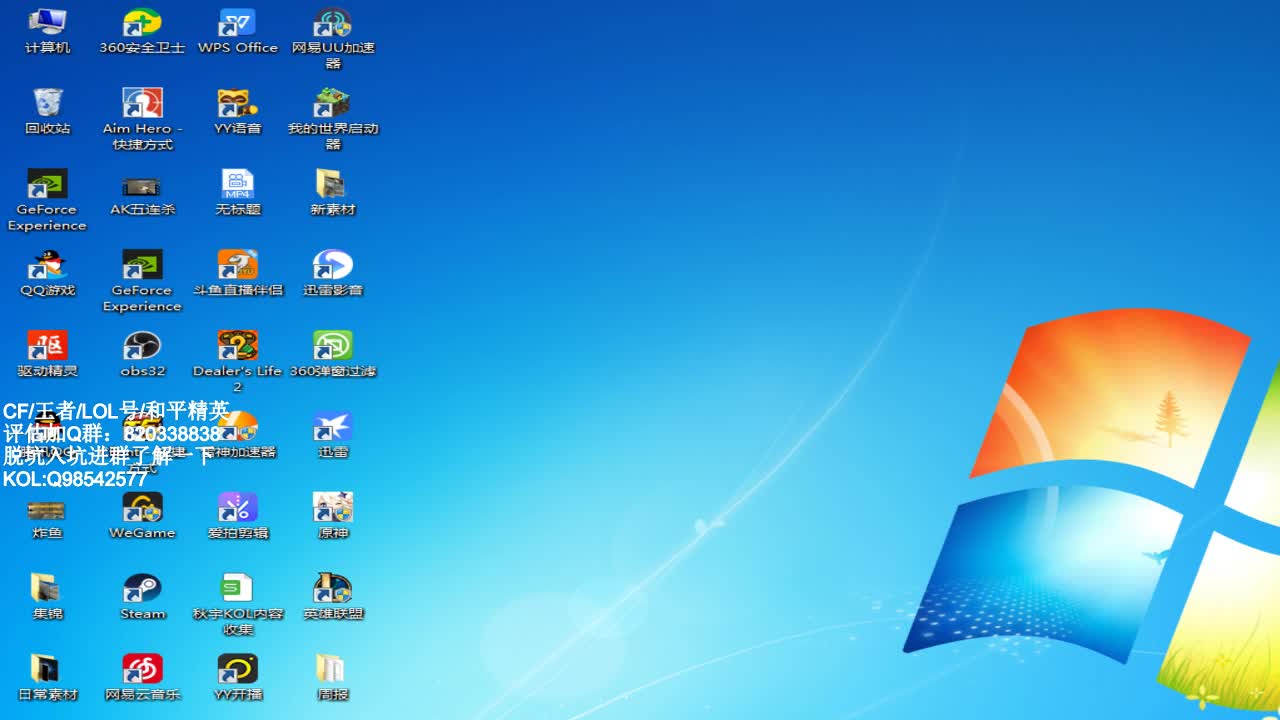The image size is (1280, 720).
Task: Launch the 爱拍剪辑 editor icon
Action: pos(238,517)
